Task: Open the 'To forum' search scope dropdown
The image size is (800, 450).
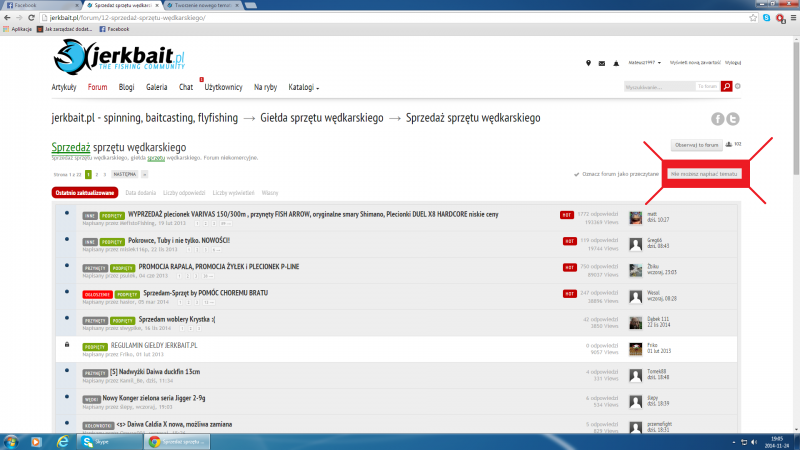Action: click(707, 87)
